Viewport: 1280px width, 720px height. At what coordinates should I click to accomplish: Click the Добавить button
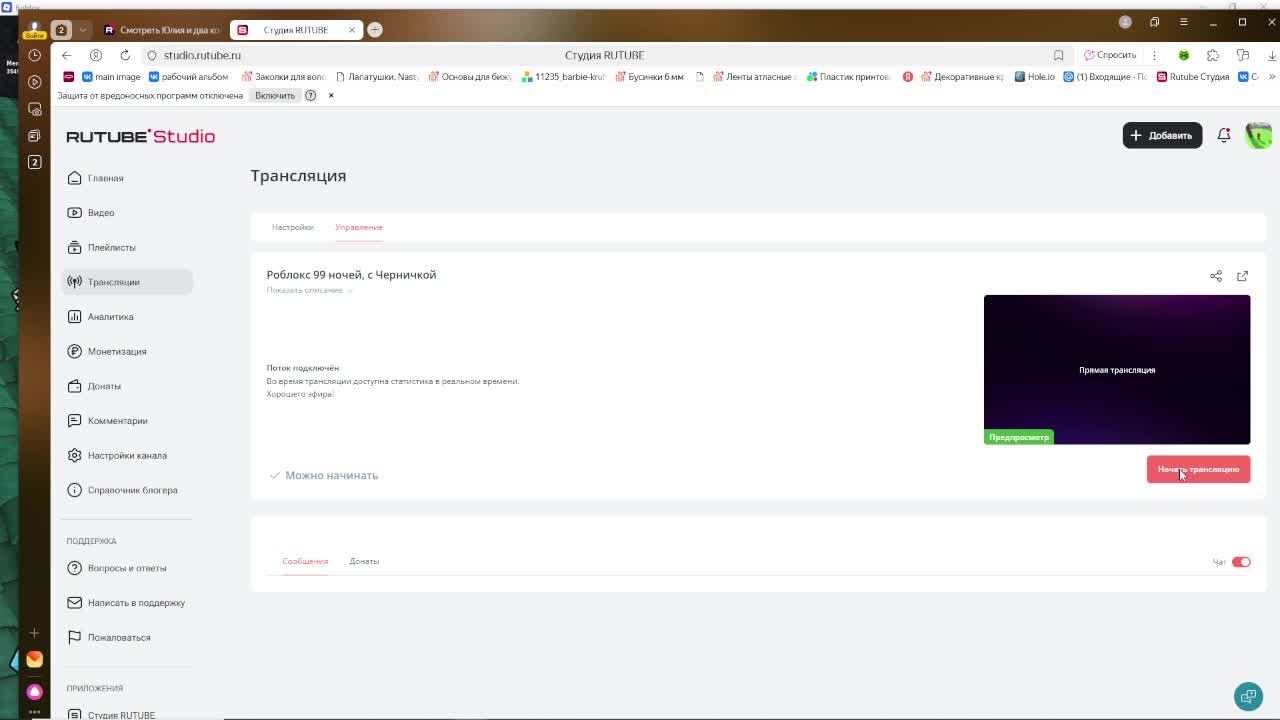(1162, 135)
